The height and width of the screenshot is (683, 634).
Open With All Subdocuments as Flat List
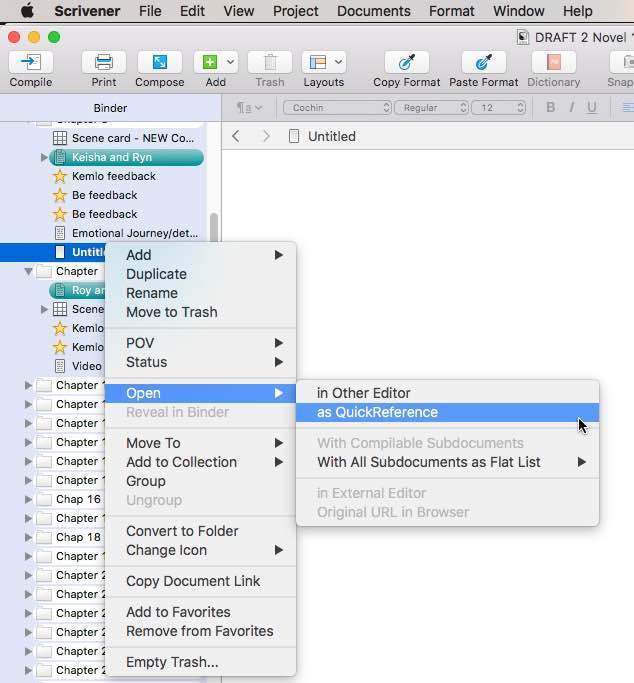[448, 462]
